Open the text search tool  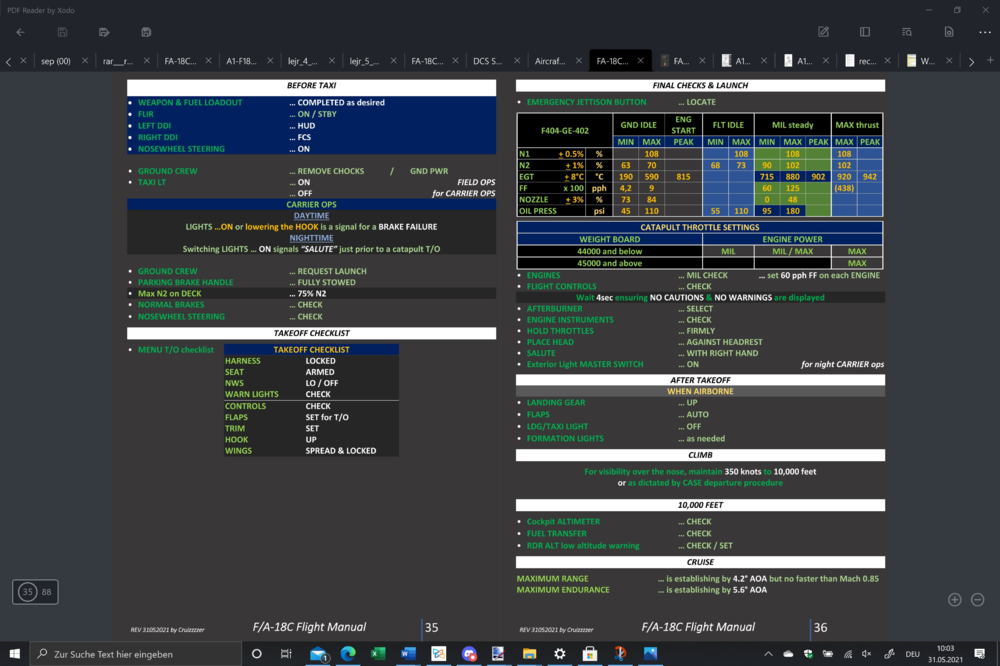pos(907,32)
